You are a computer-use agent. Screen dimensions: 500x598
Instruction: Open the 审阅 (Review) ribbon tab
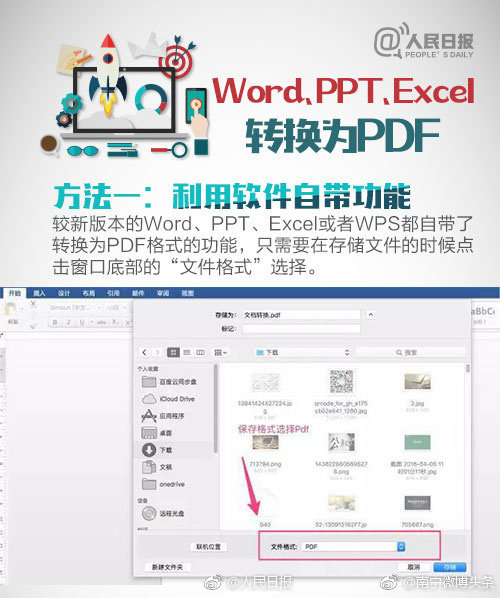tap(163, 293)
